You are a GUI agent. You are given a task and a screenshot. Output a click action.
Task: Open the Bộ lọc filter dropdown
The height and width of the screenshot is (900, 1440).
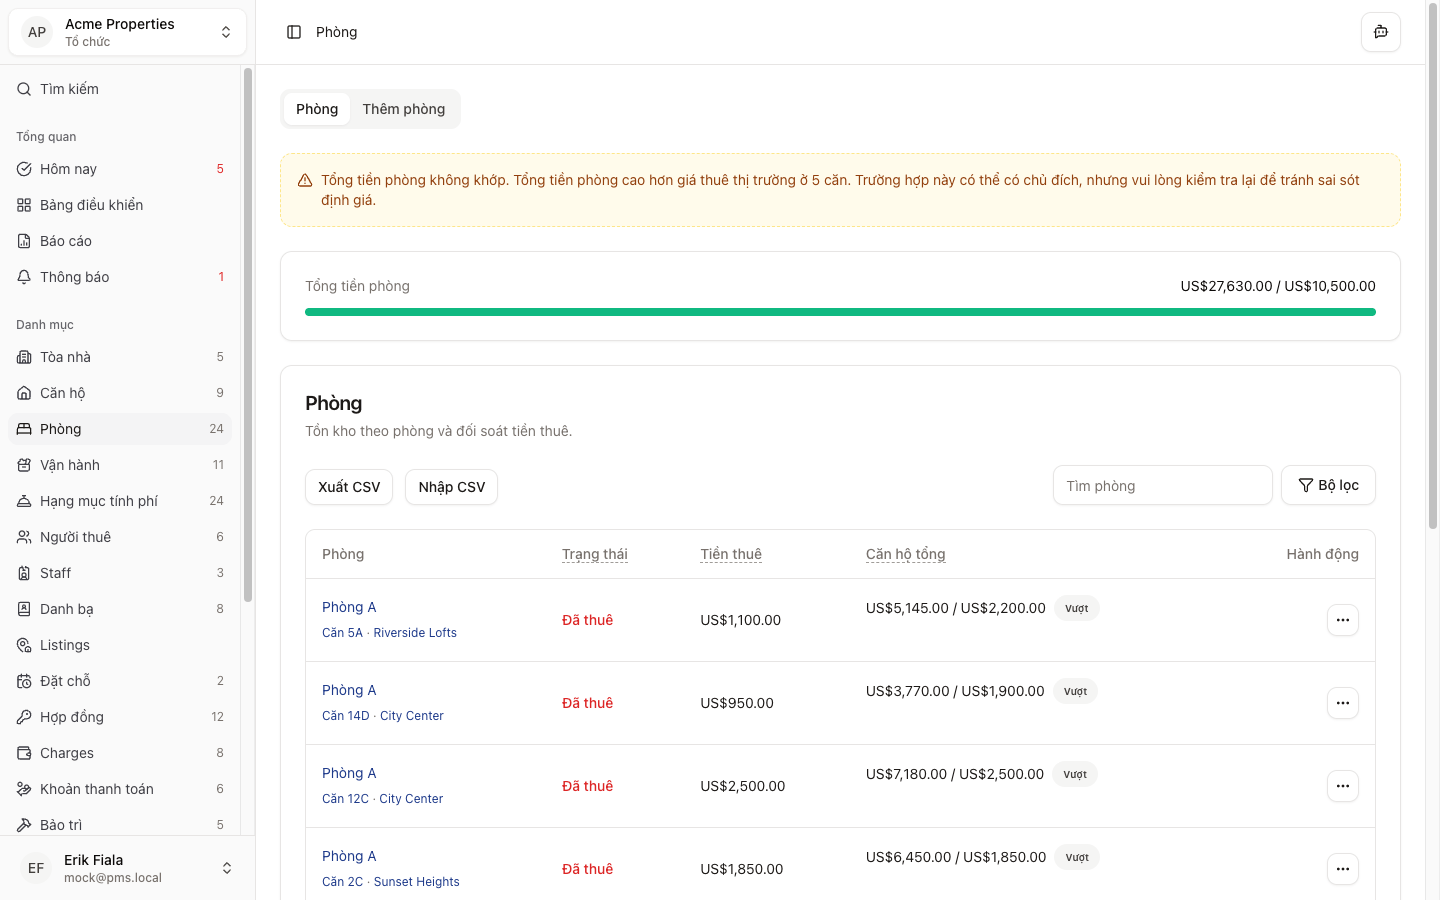point(1328,485)
